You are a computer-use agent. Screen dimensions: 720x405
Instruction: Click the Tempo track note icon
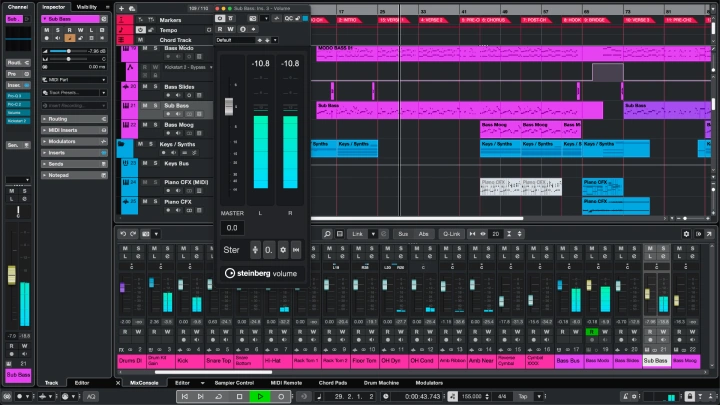[x=121, y=30]
